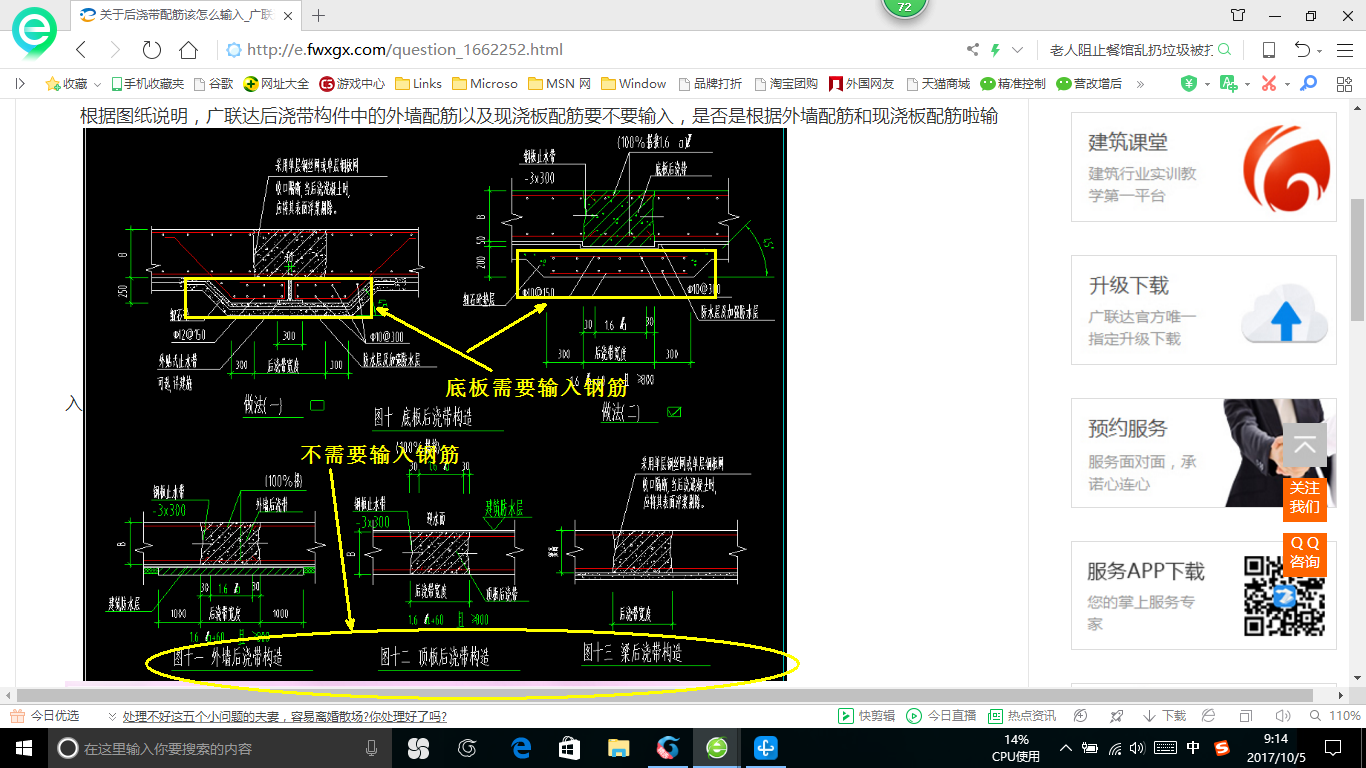Open the skin changer shirt icon
Viewport: 1366px width, 768px height.
[1238, 15]
